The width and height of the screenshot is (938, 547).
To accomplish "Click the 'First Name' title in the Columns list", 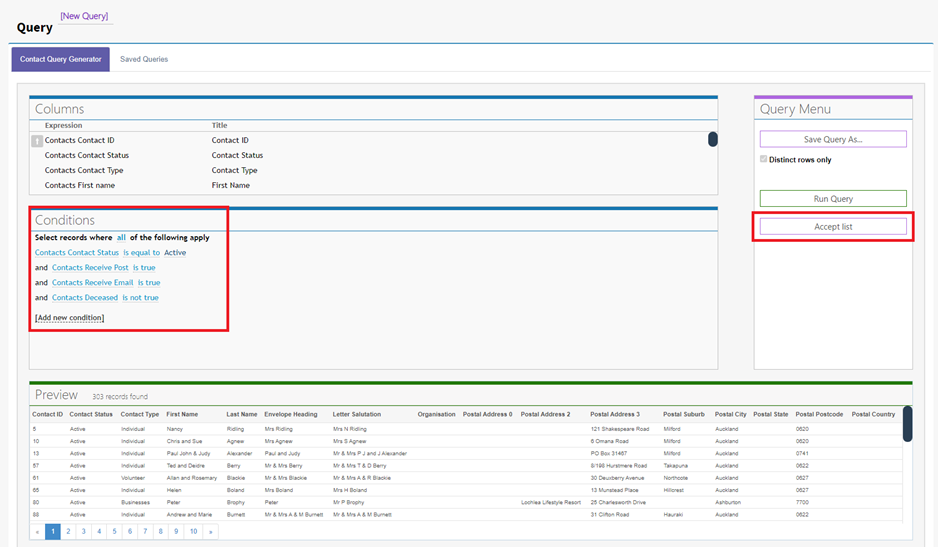I will pyautogui.click(x=230, y=185).
